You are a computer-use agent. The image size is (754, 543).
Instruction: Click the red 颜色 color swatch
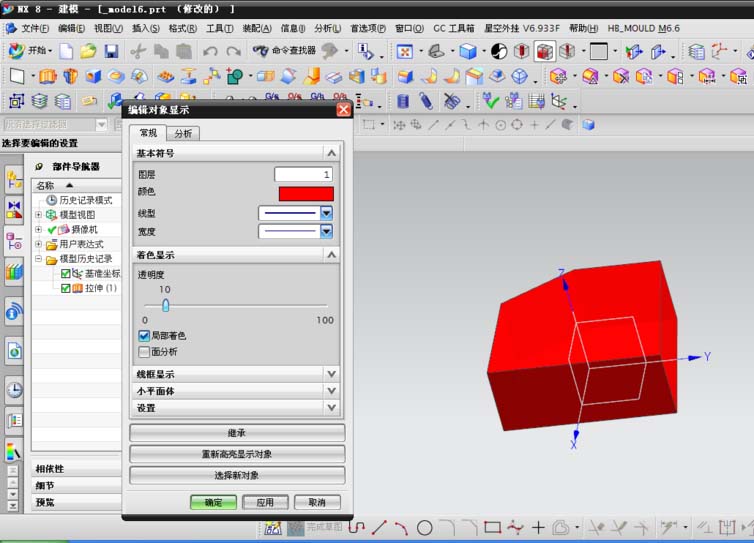[x=306, y=193]
